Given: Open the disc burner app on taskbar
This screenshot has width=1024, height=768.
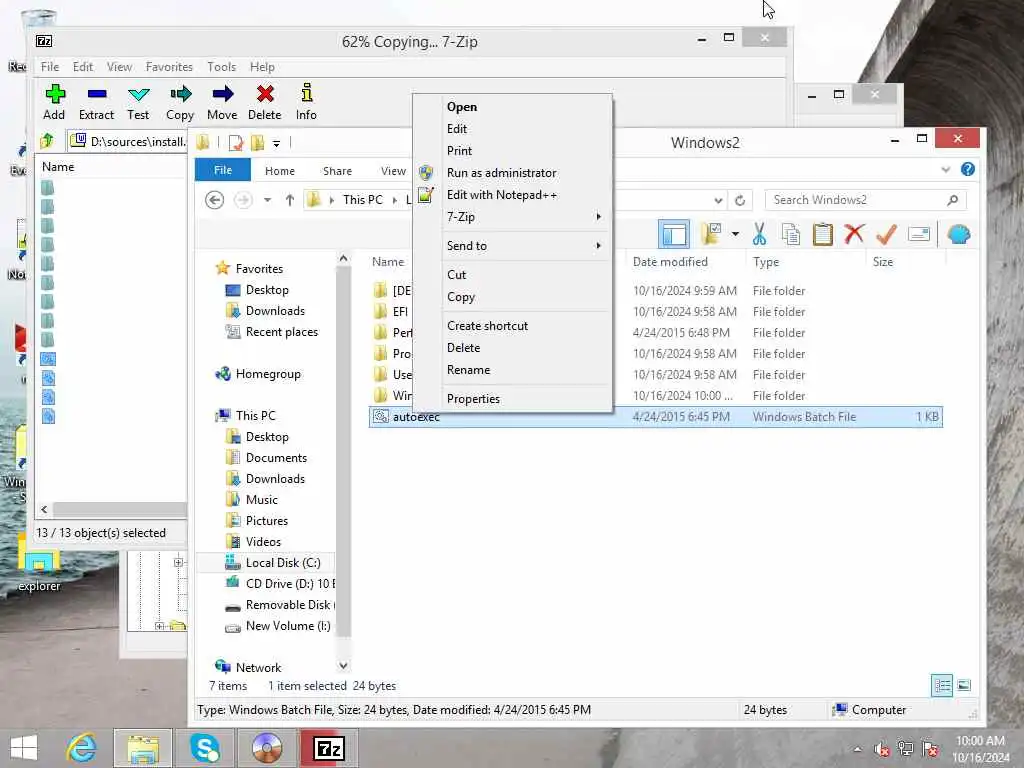Looking at the screenshot, I should [267, 748].
